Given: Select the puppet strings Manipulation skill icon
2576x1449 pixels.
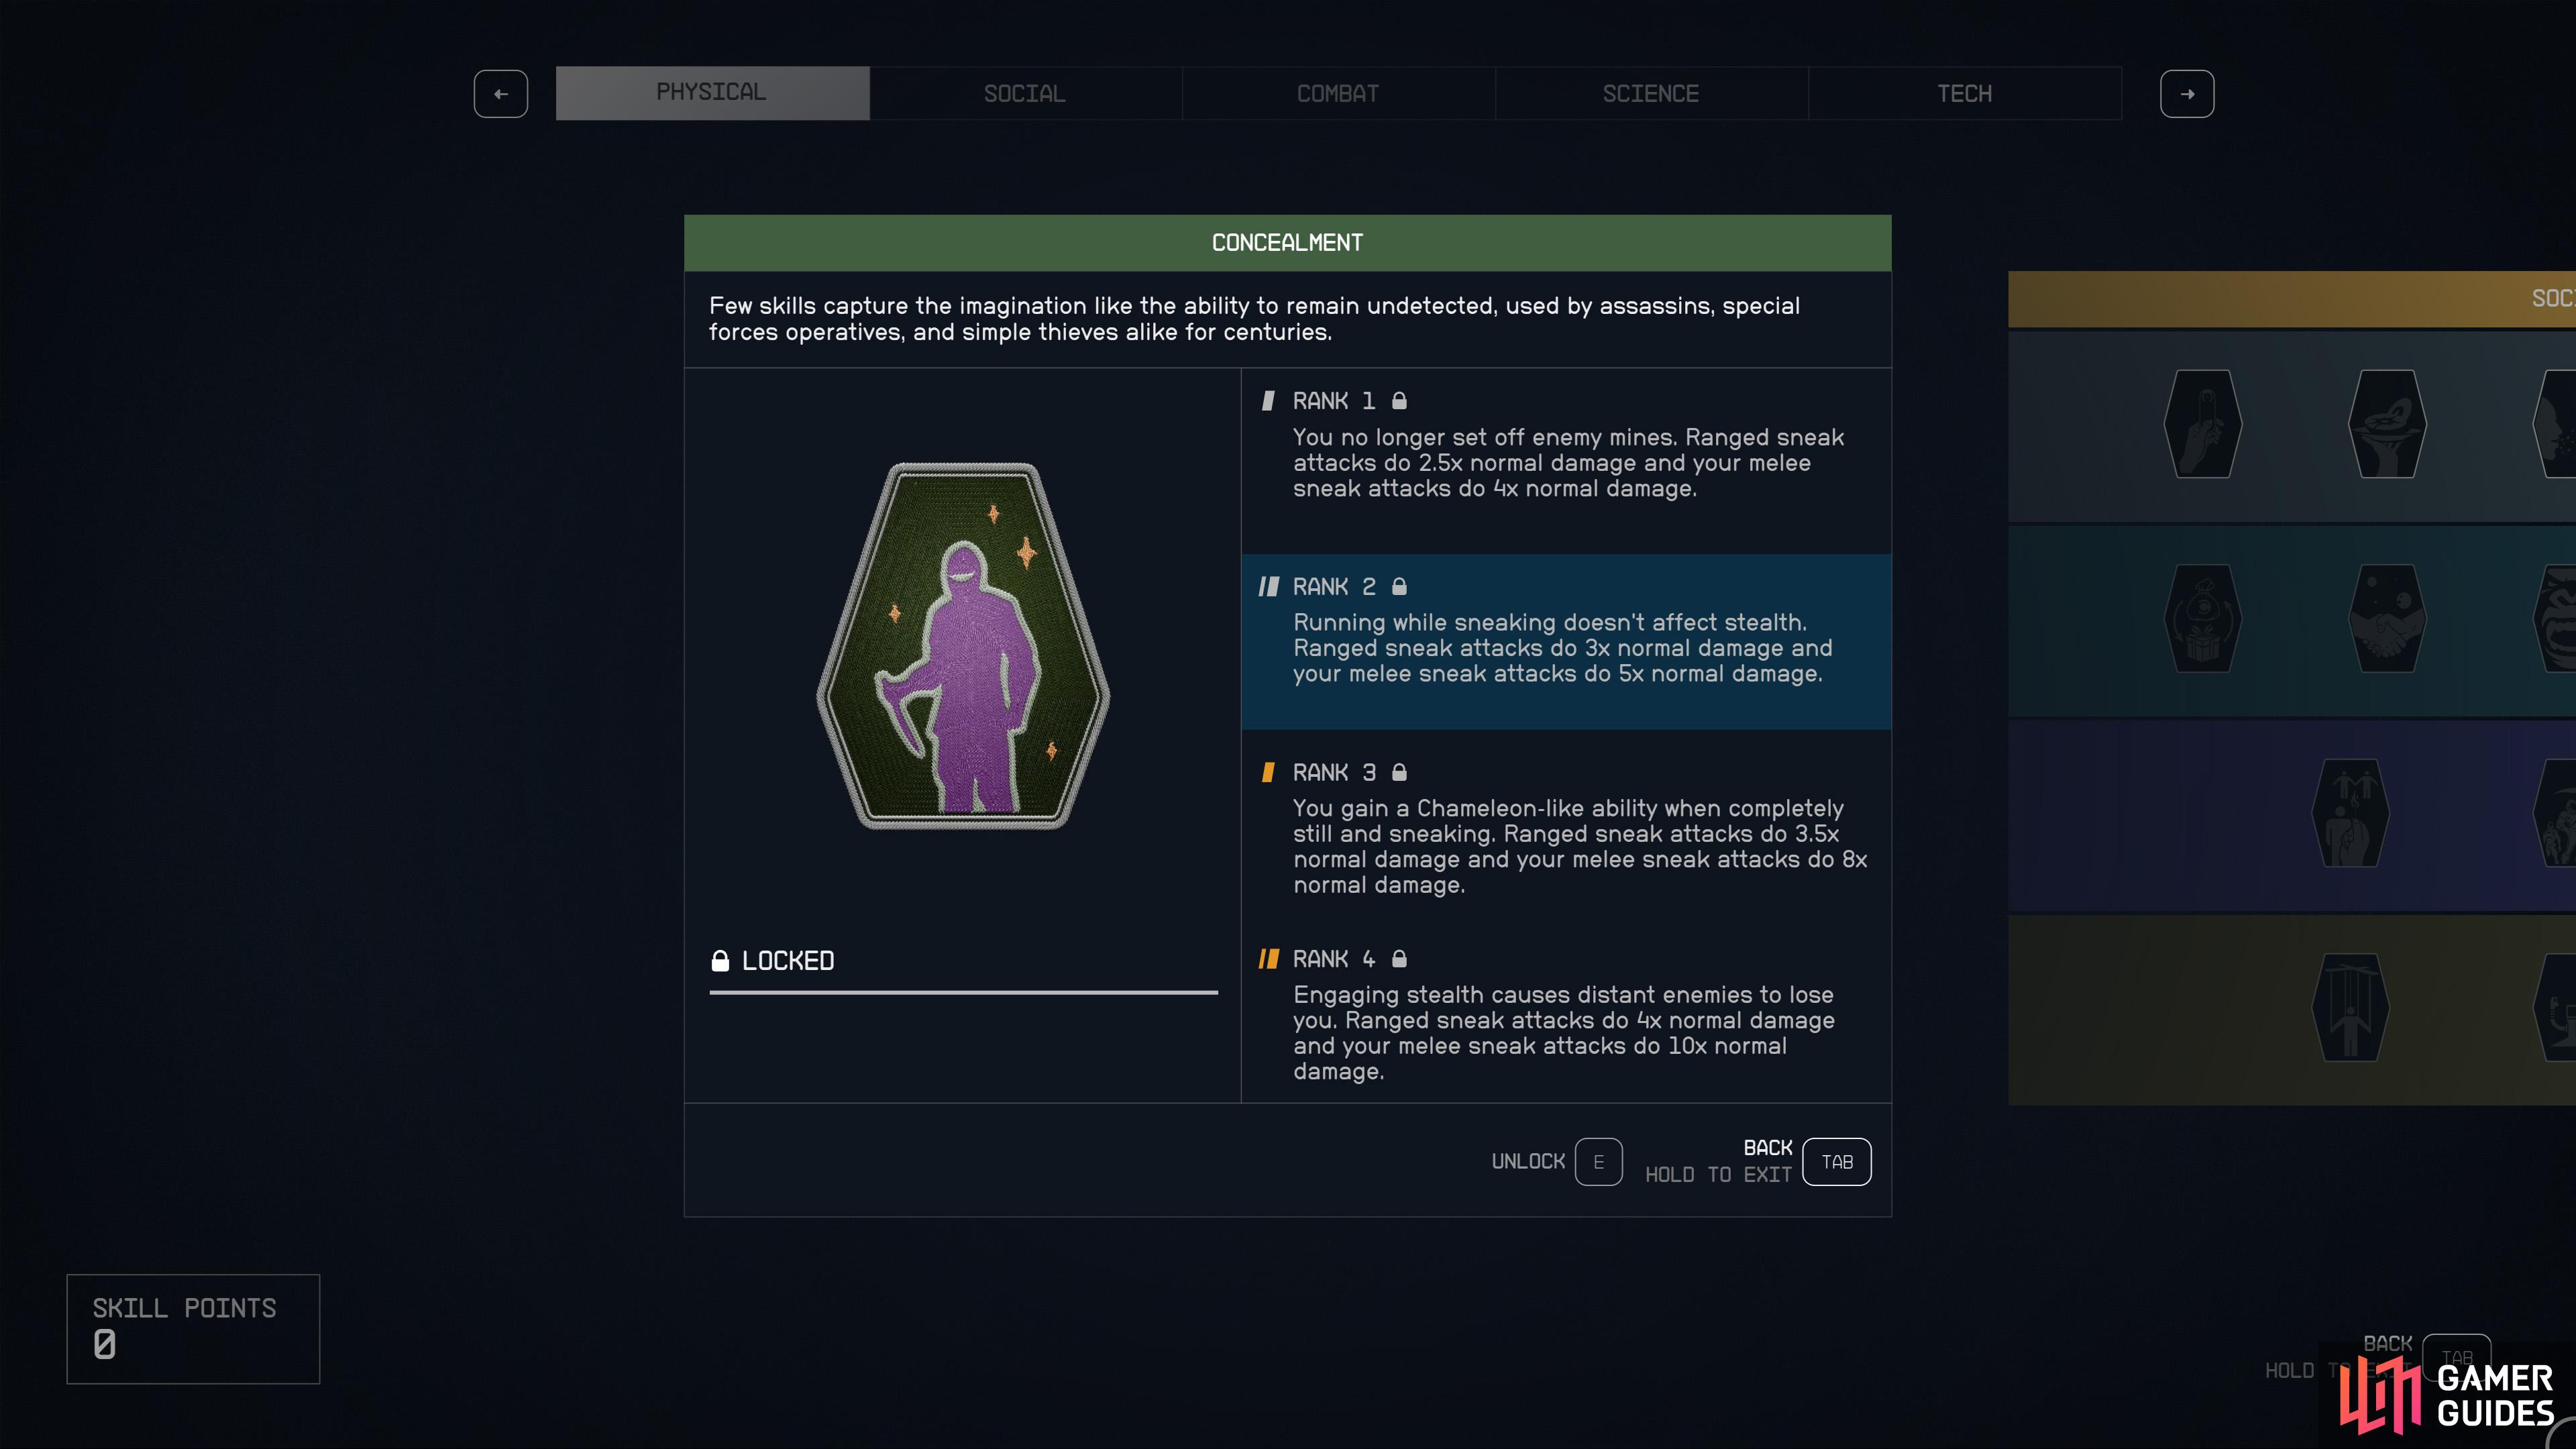Looking at the screenshot, I should click(2350, 1008).
